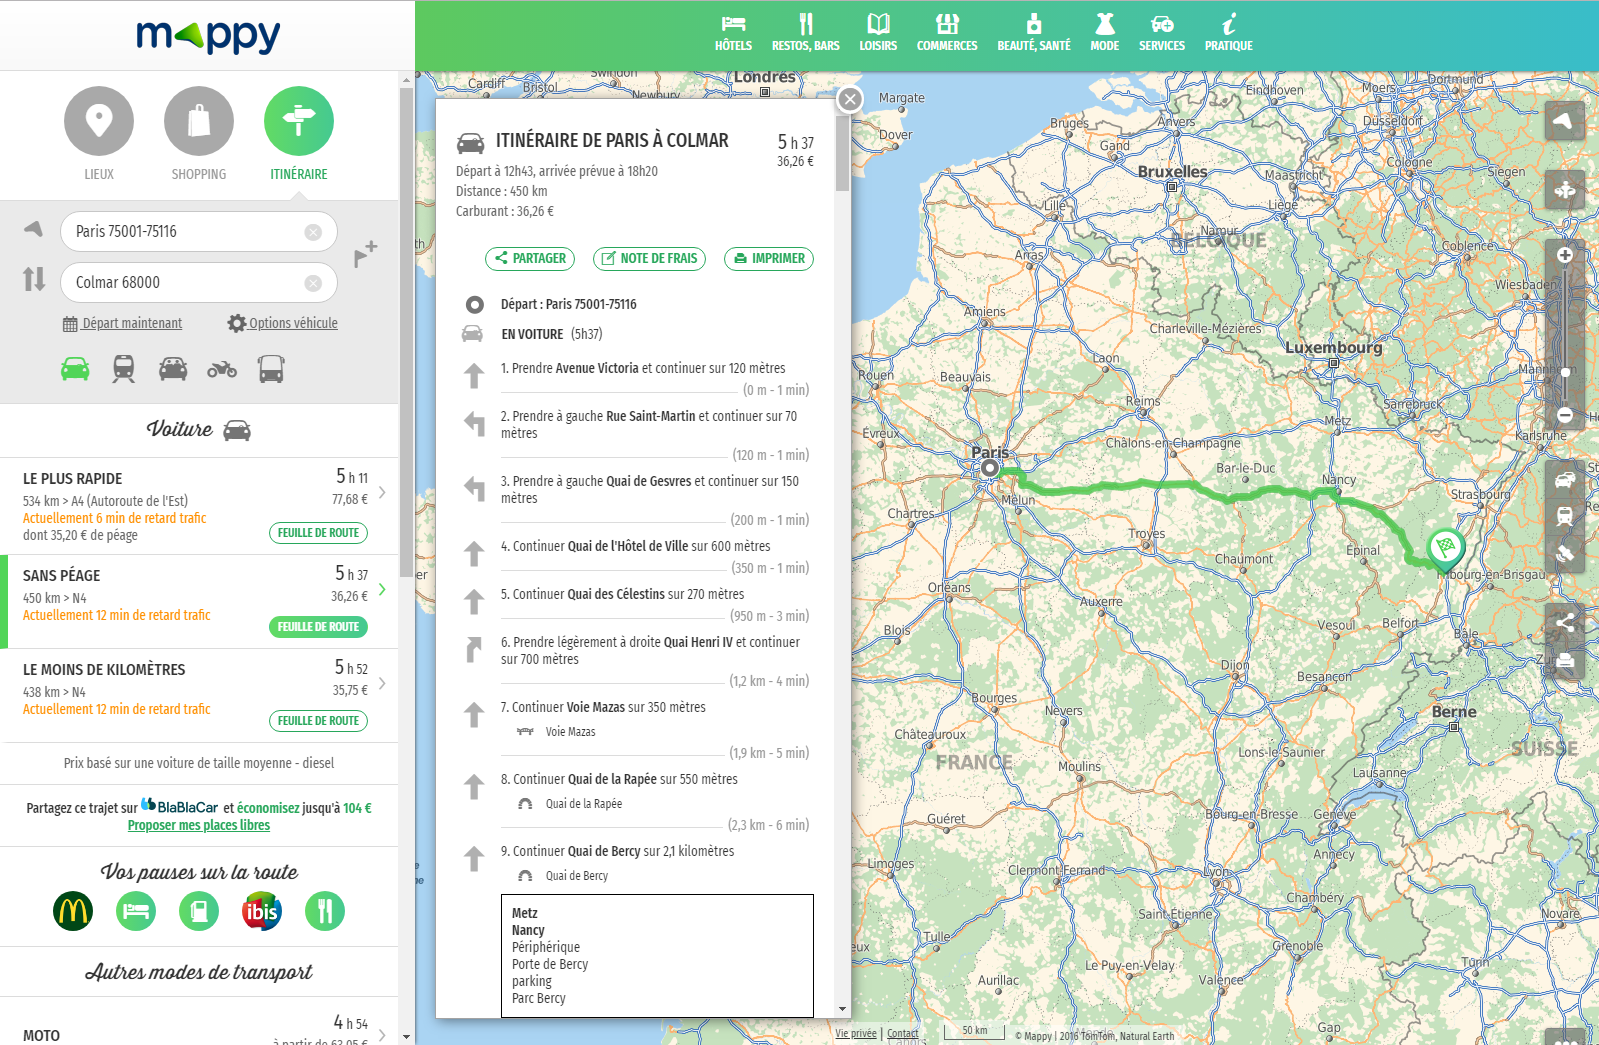
Task: Click the Colmar destination flag marker
Action: (1445, 548)
